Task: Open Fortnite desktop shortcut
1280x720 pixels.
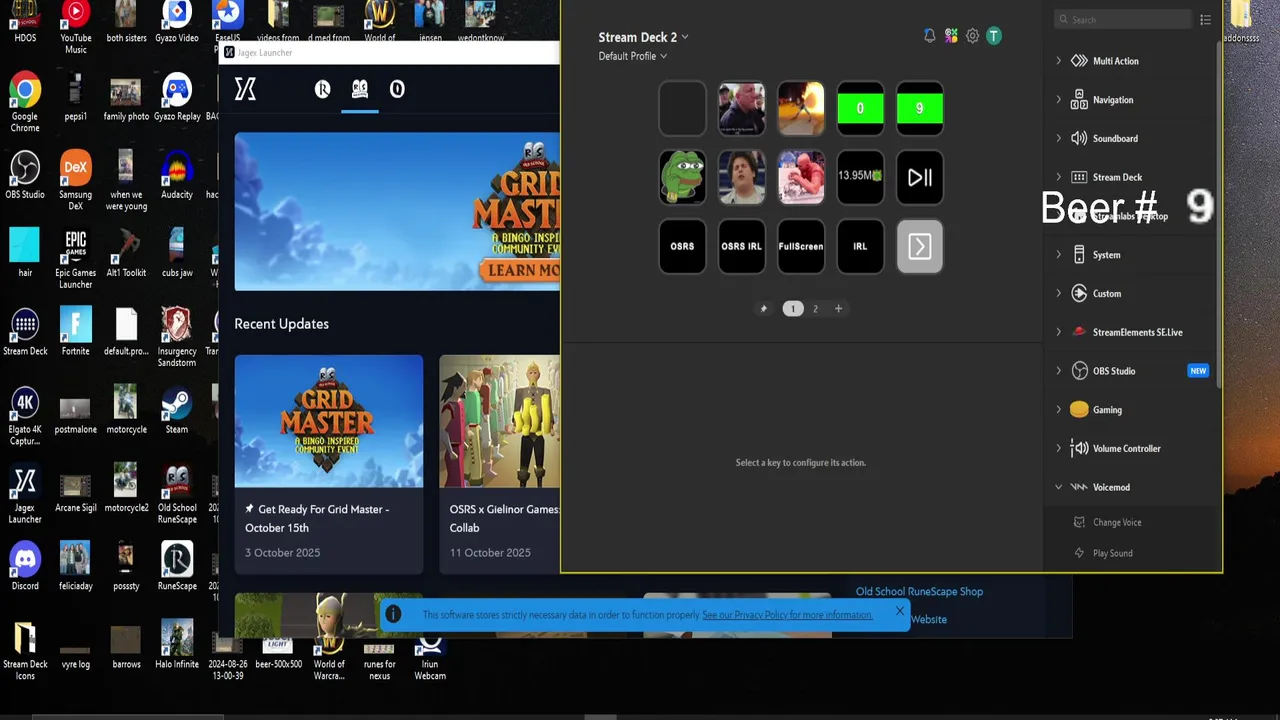Action: [75, 332]
